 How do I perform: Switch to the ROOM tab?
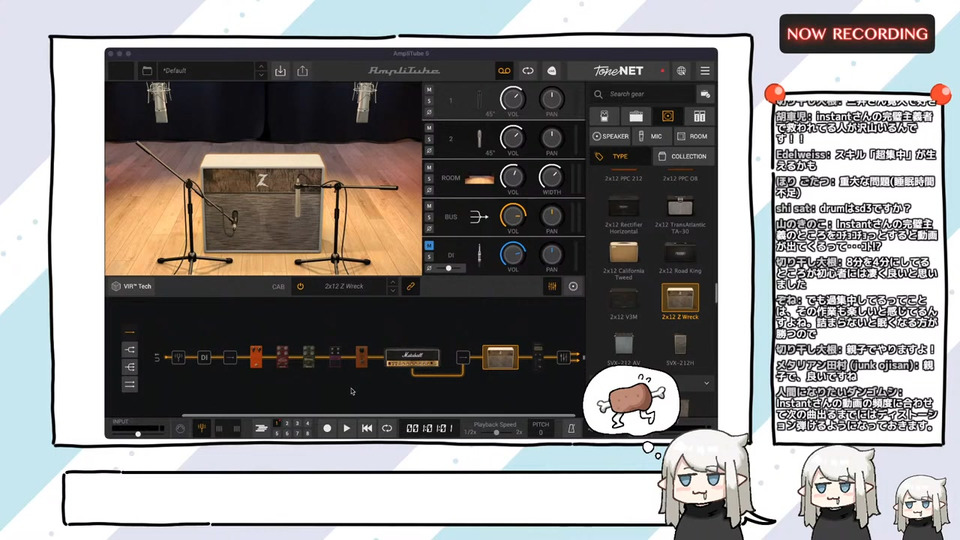tap(693, 137)
